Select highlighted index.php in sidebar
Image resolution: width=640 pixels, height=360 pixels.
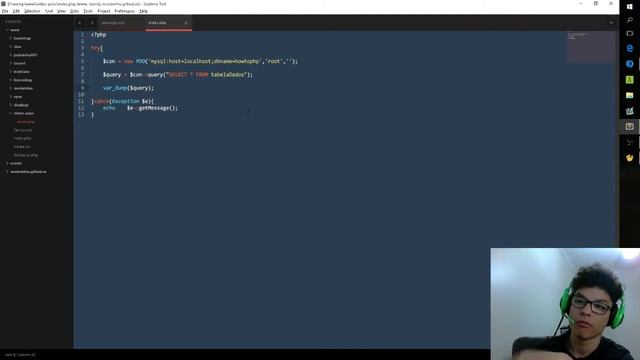26,122
